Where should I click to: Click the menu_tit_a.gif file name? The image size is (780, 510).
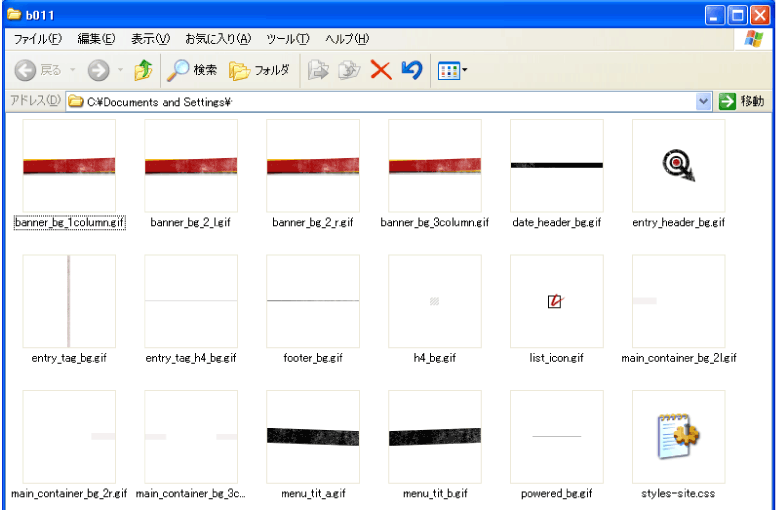313,493
